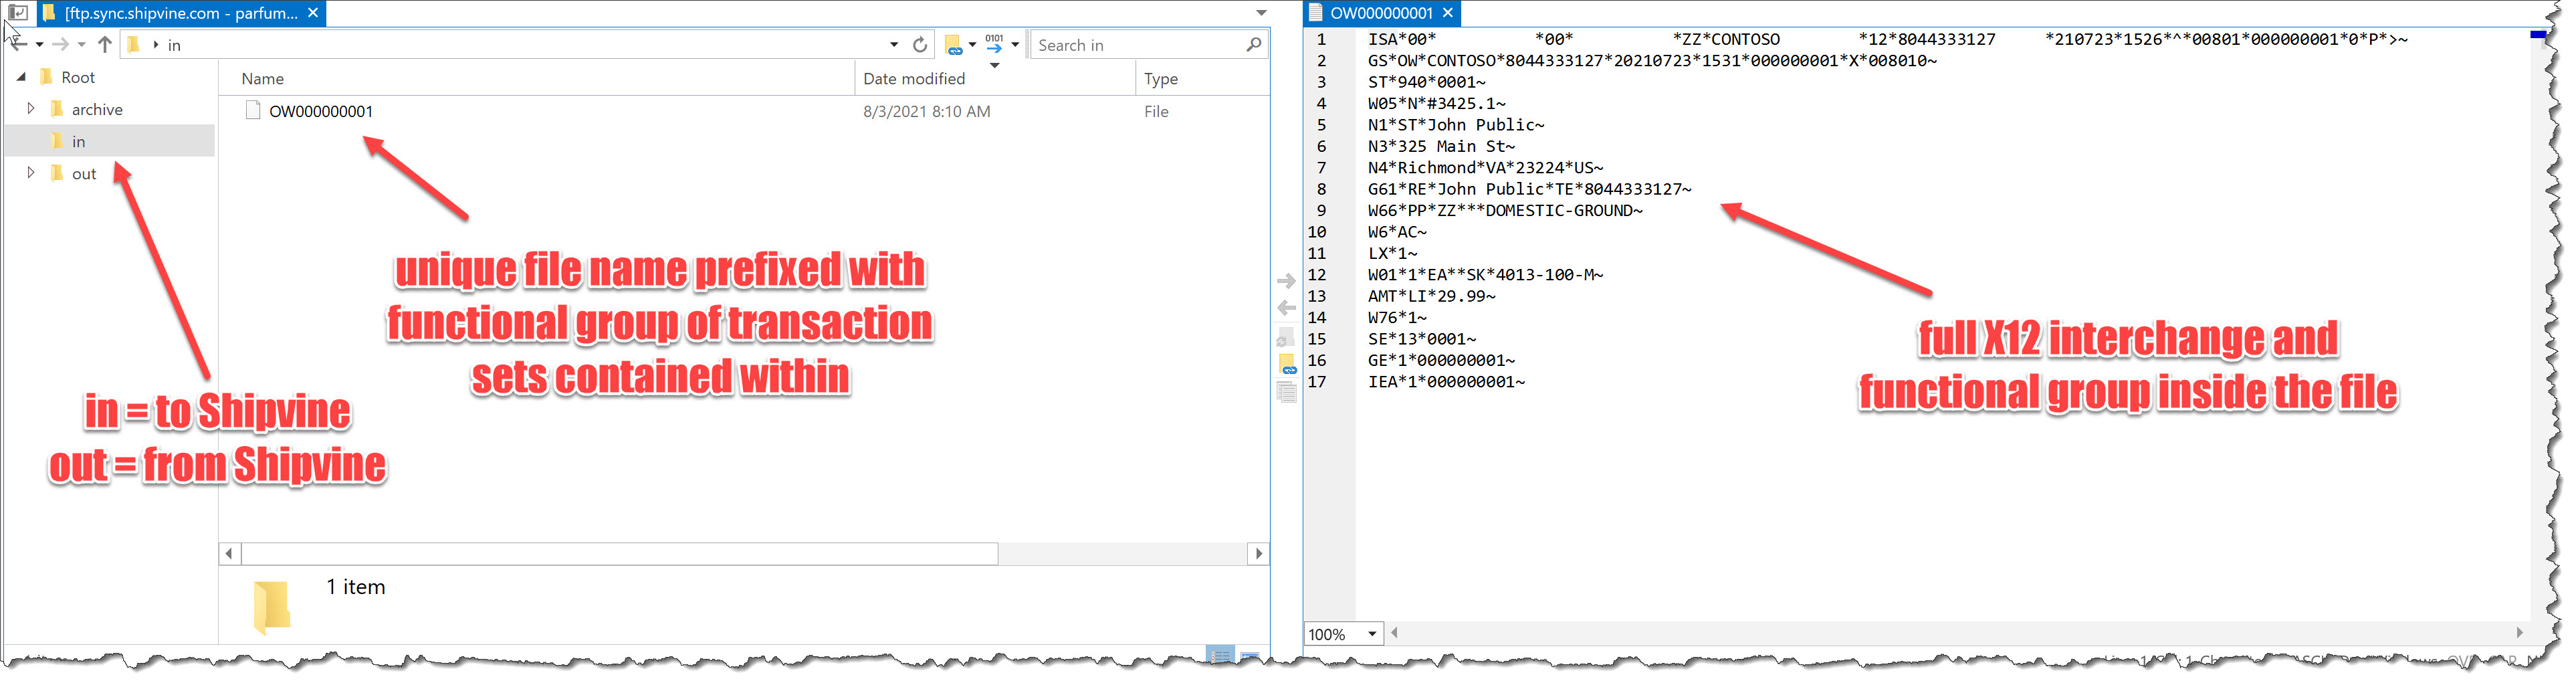Switch to the OW000000001 editor tab
This screenshot has width=2576, height=683.
[1380, 13]
